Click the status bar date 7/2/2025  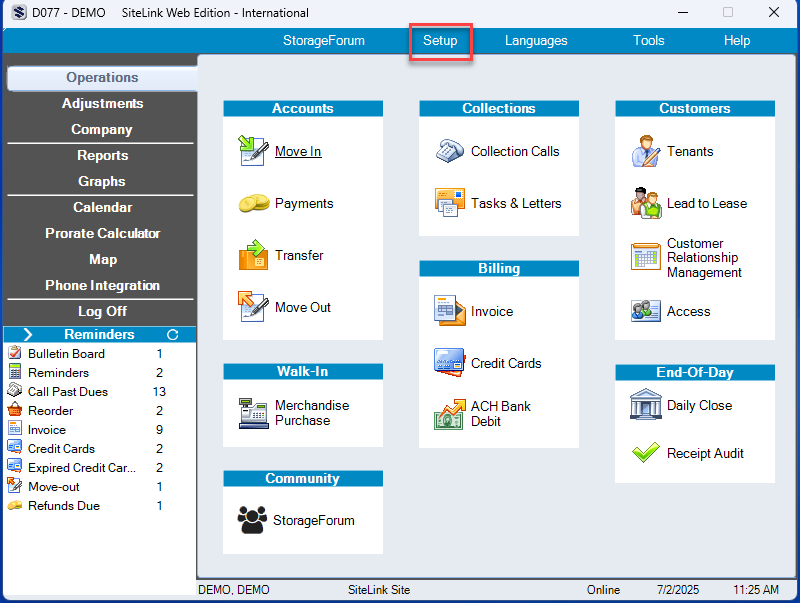678,590
